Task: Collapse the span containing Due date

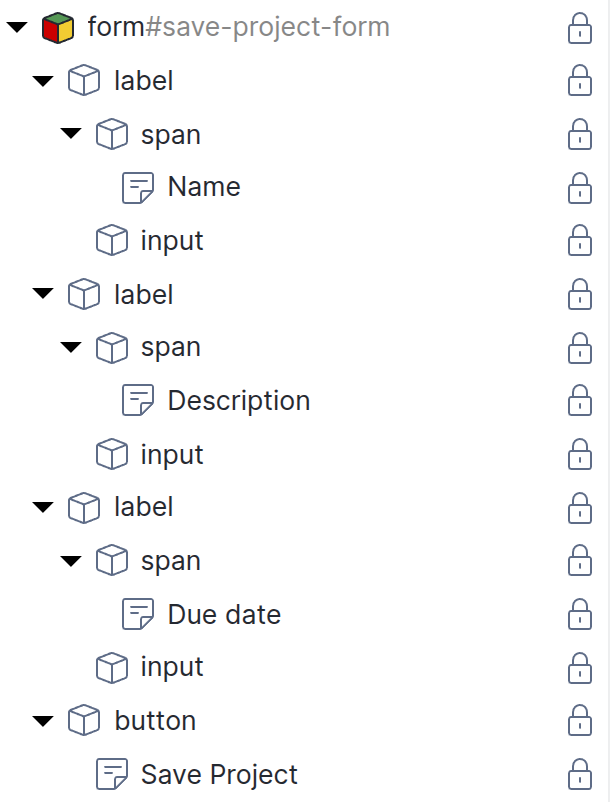Action: click(x=69, y=561)
